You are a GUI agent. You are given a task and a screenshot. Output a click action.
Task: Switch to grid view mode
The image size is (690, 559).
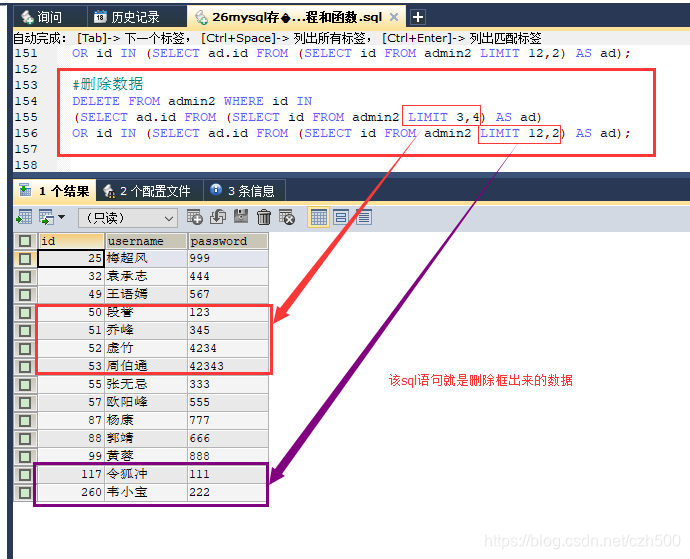(319, 217)
